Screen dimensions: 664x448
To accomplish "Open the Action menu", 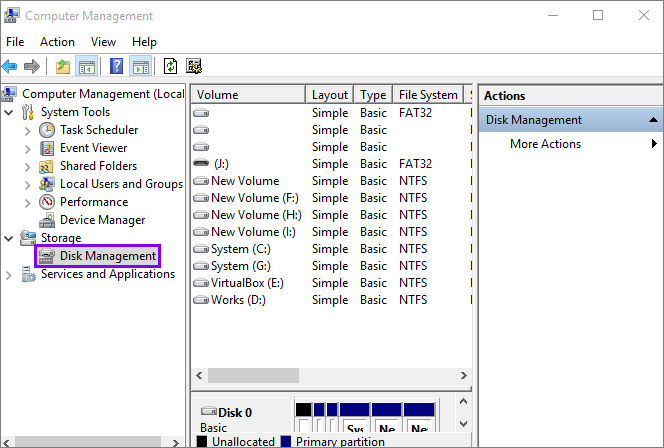I will point(57,42).
